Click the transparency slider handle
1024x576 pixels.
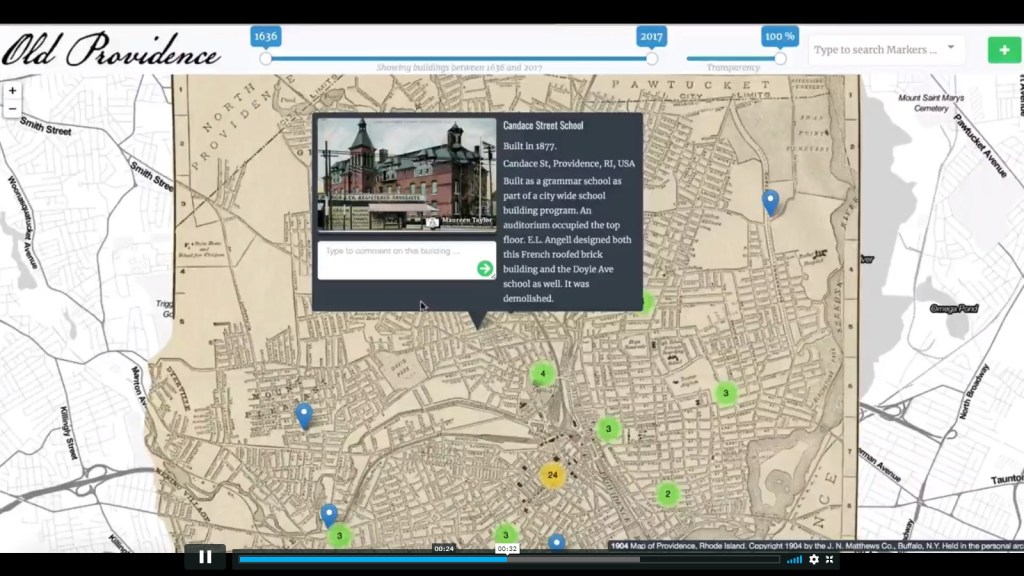coord(780,58)
